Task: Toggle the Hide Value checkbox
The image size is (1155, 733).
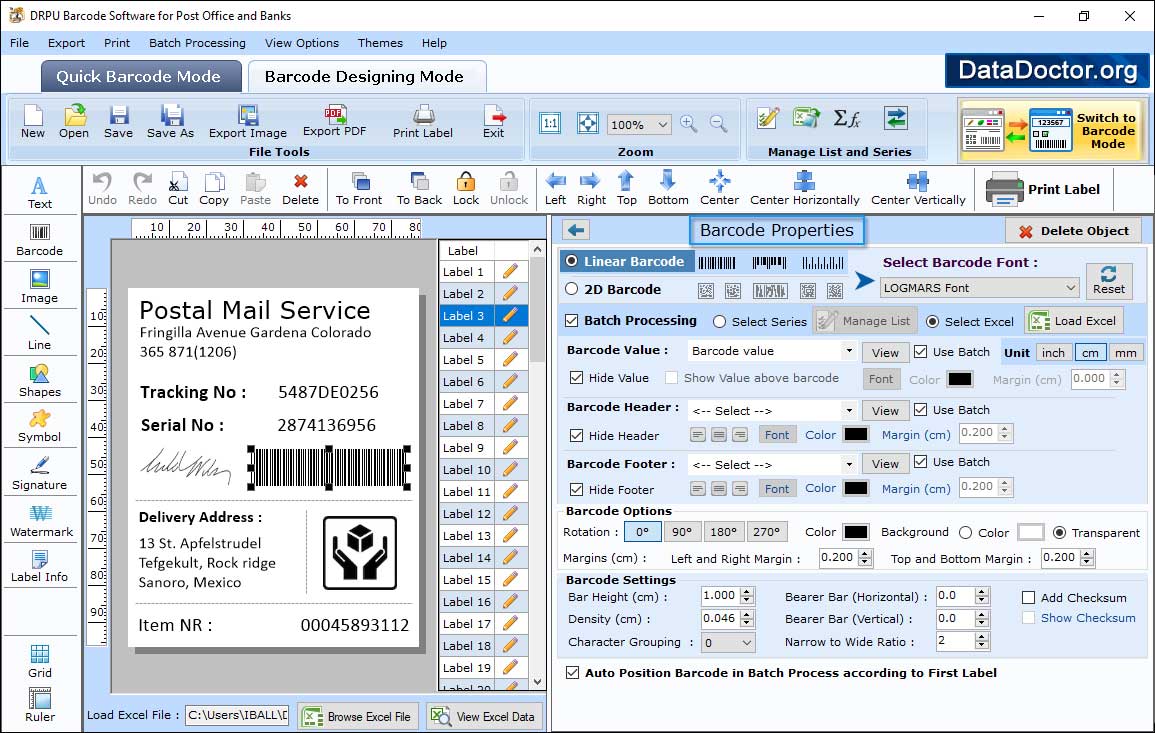Action: [577, 378]
